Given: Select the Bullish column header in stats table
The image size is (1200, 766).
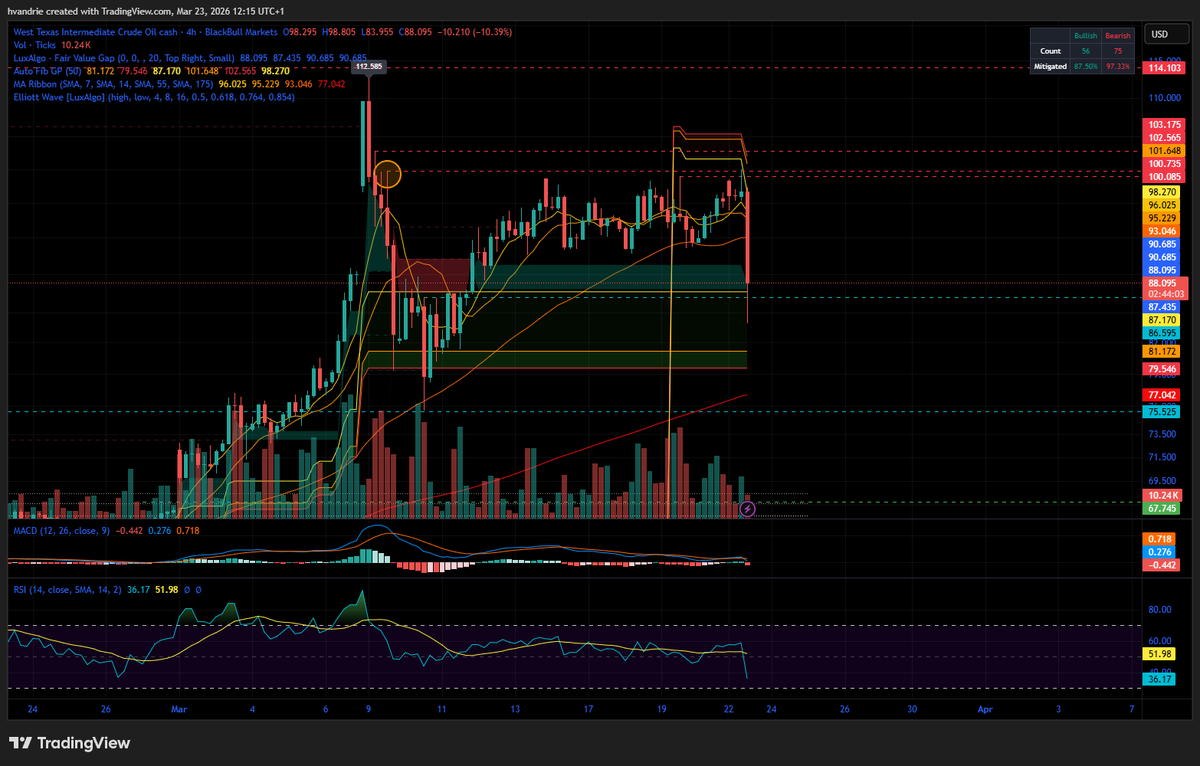Looking at the screenshot, I should pos(1086,34).
